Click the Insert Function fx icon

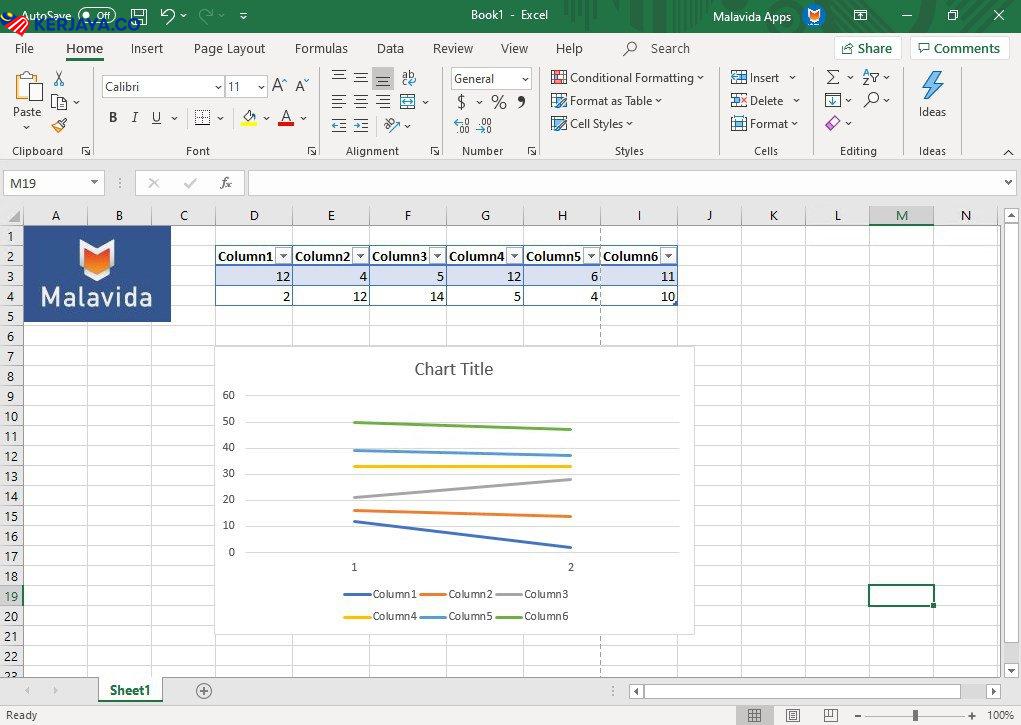(x=226, y=183)
